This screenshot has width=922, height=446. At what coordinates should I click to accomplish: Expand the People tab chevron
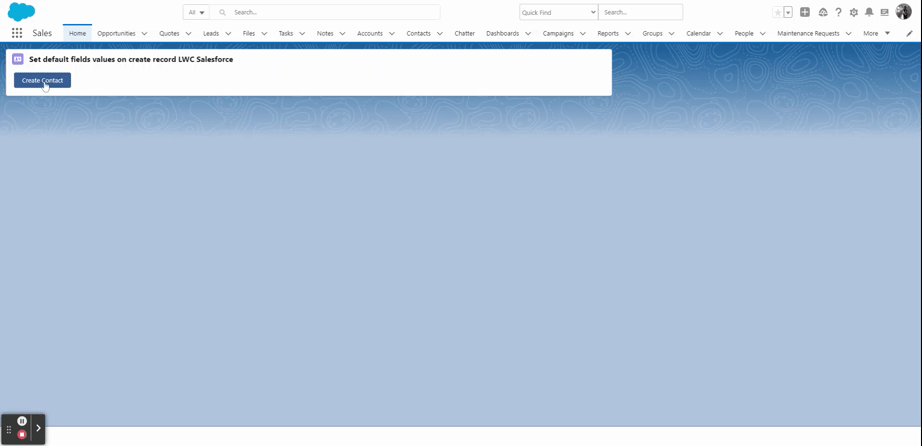[x=763, y=34]
